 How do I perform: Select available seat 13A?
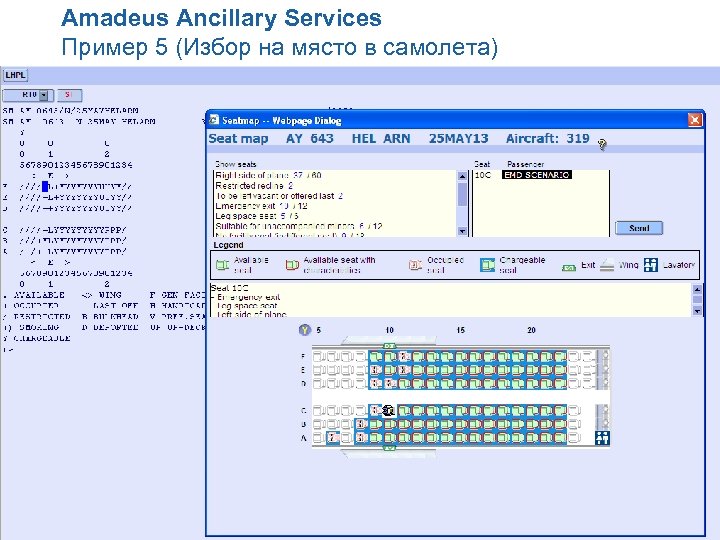(x=433, y=438)
